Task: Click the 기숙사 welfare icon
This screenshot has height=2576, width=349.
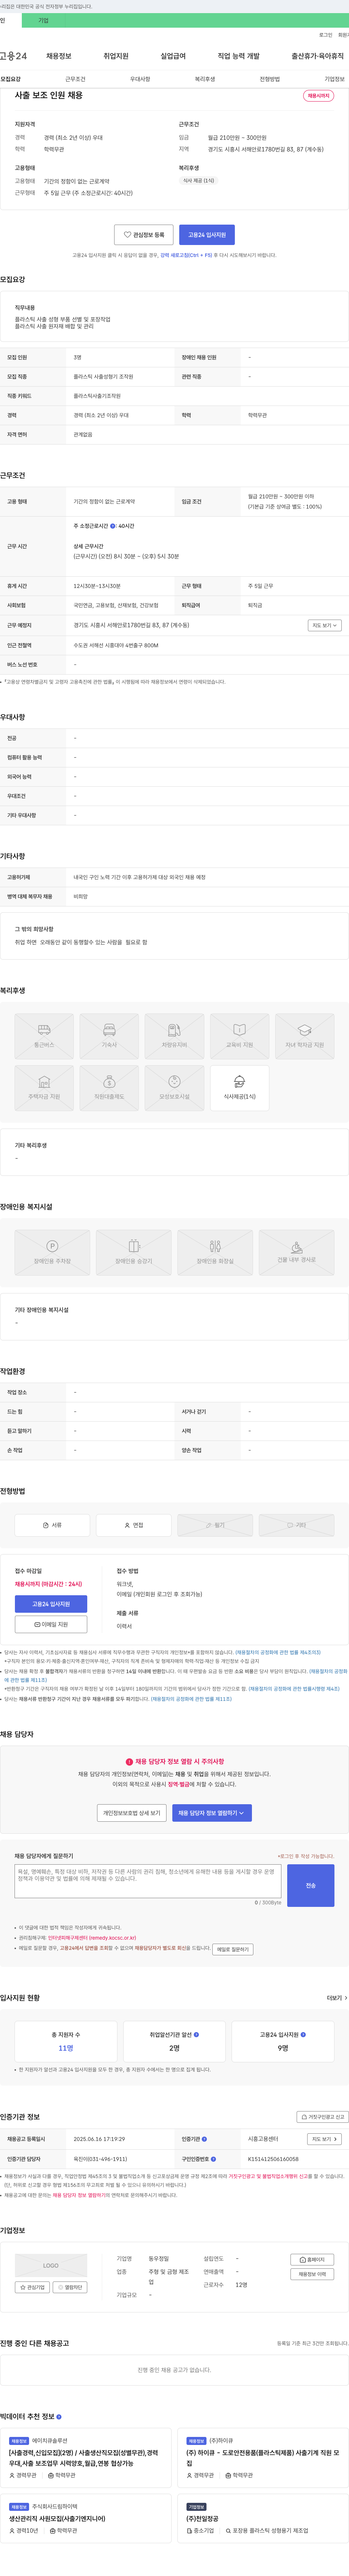Action: (x=109, y=1036)
